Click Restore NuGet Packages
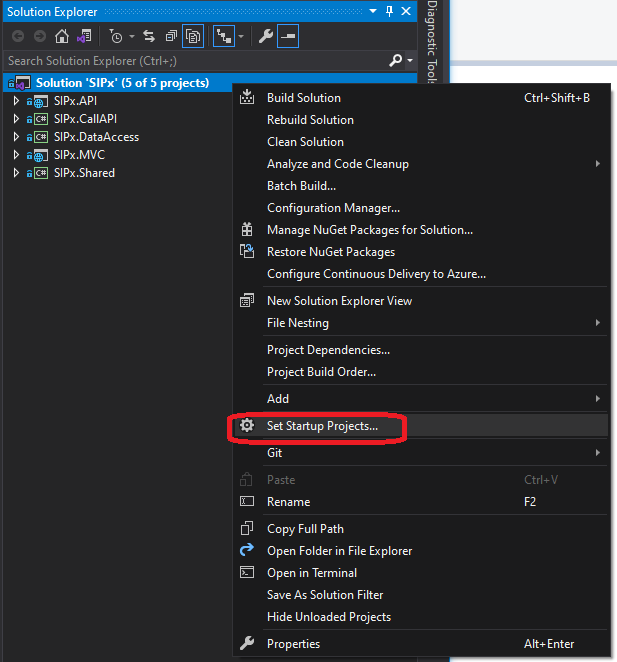This screenshot has height=662, width=617. pos(421,252)
